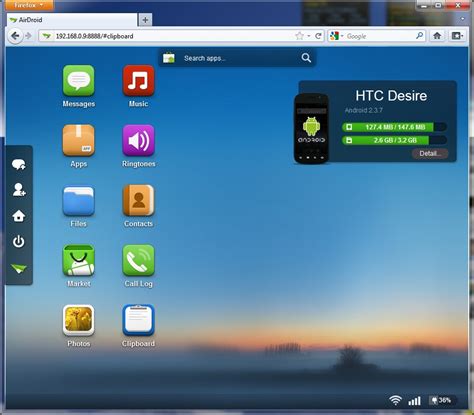Open the Clipboard icon

tap(138, 320)
